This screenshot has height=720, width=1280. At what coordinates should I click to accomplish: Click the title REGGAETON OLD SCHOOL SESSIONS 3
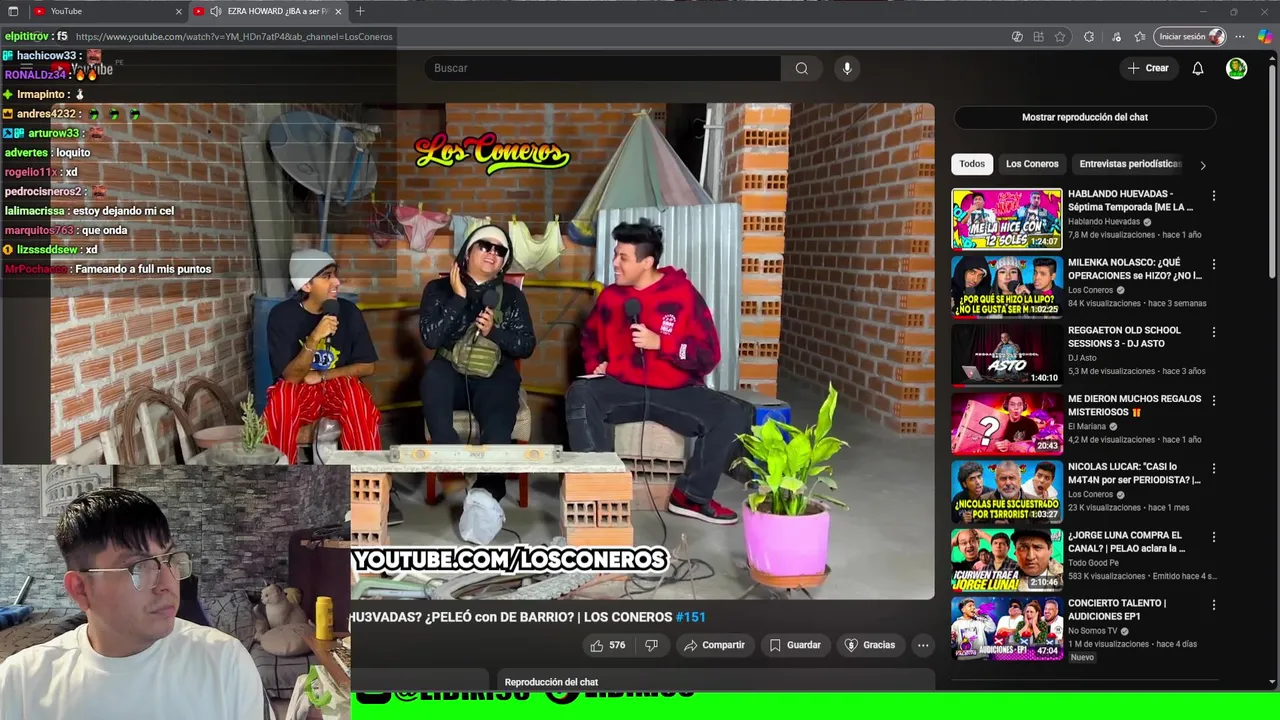(1124, 336)
